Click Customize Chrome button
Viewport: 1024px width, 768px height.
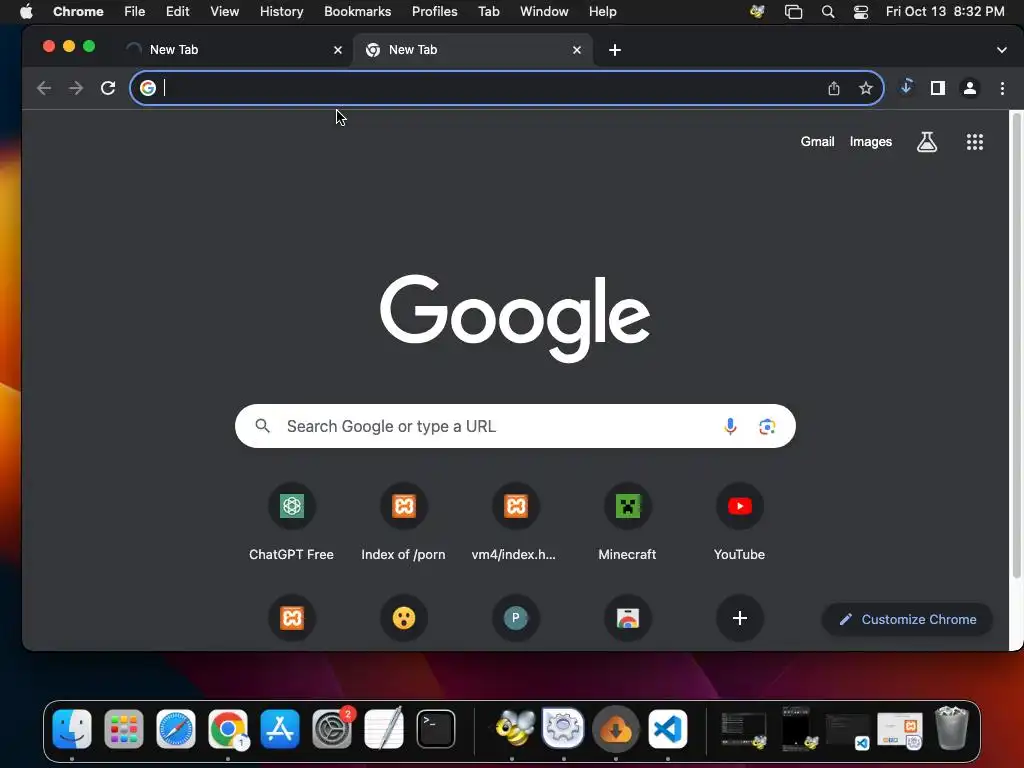[907, 619]
